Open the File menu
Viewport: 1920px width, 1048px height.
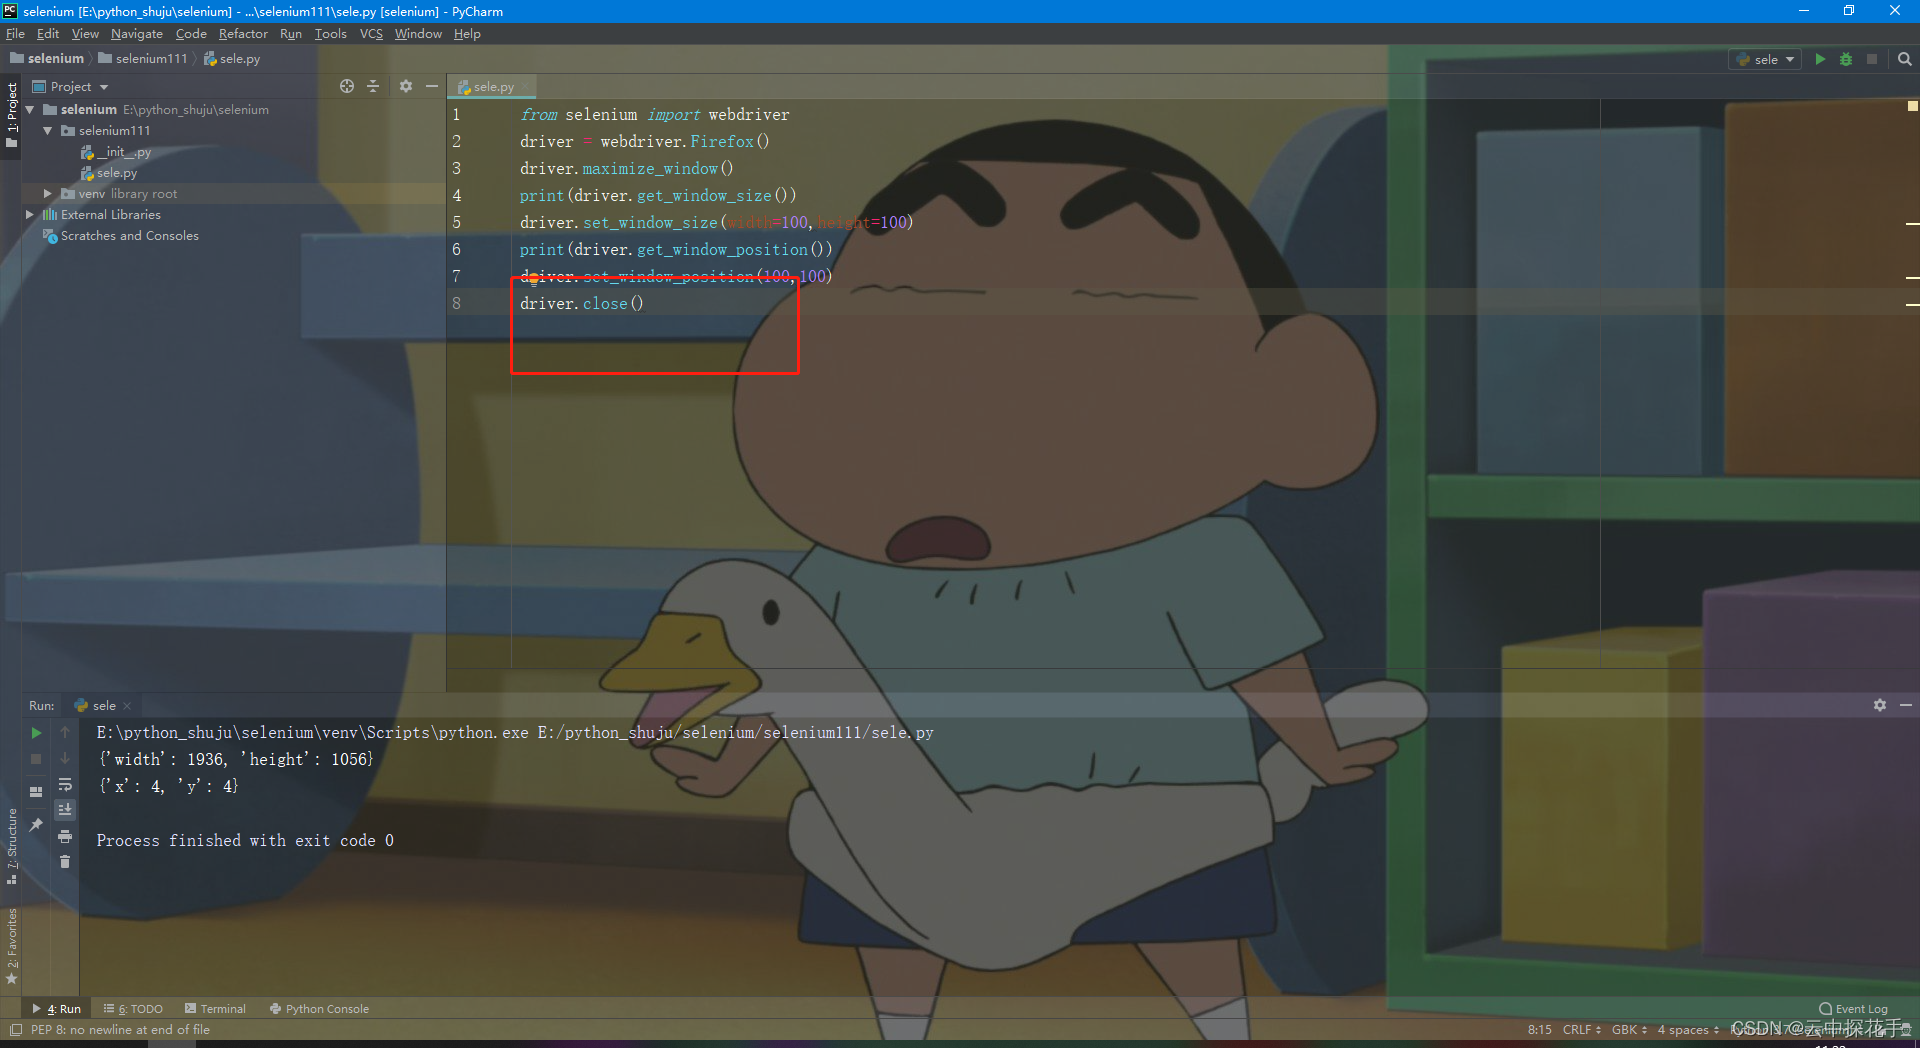coord(15,33)
